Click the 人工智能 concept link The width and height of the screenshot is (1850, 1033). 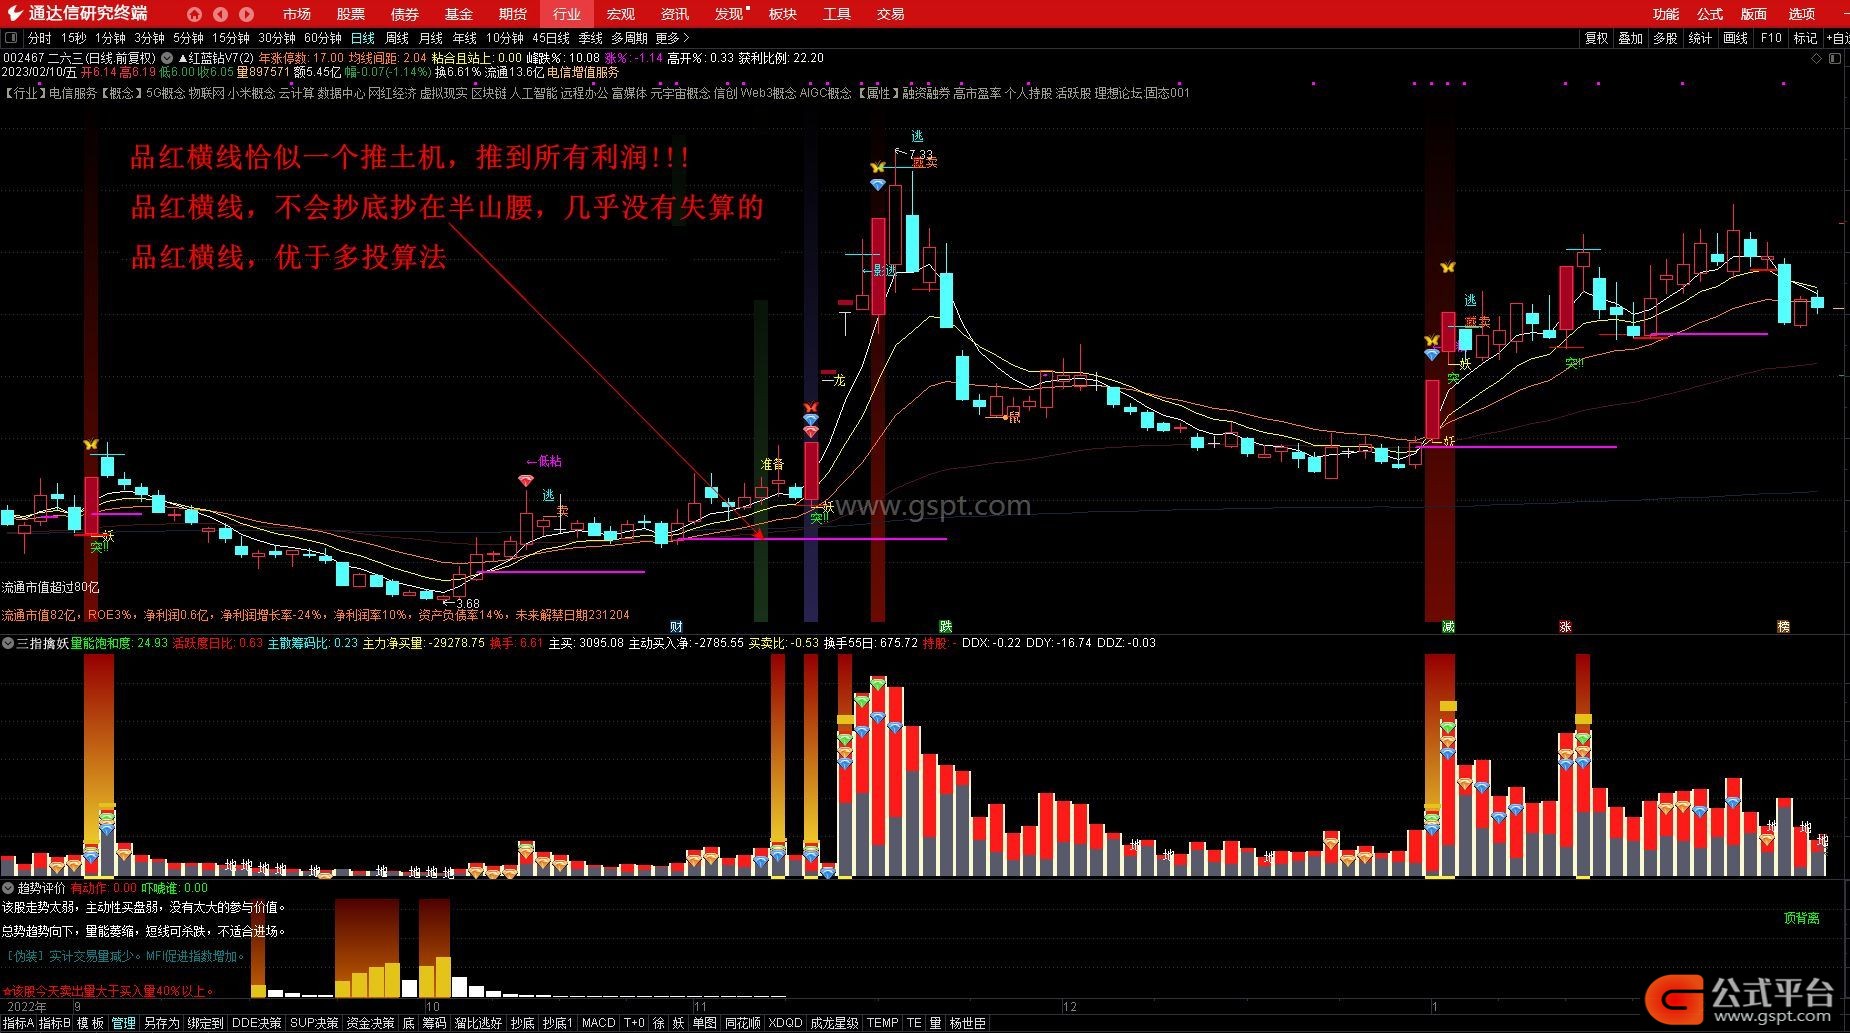point(533,93)
